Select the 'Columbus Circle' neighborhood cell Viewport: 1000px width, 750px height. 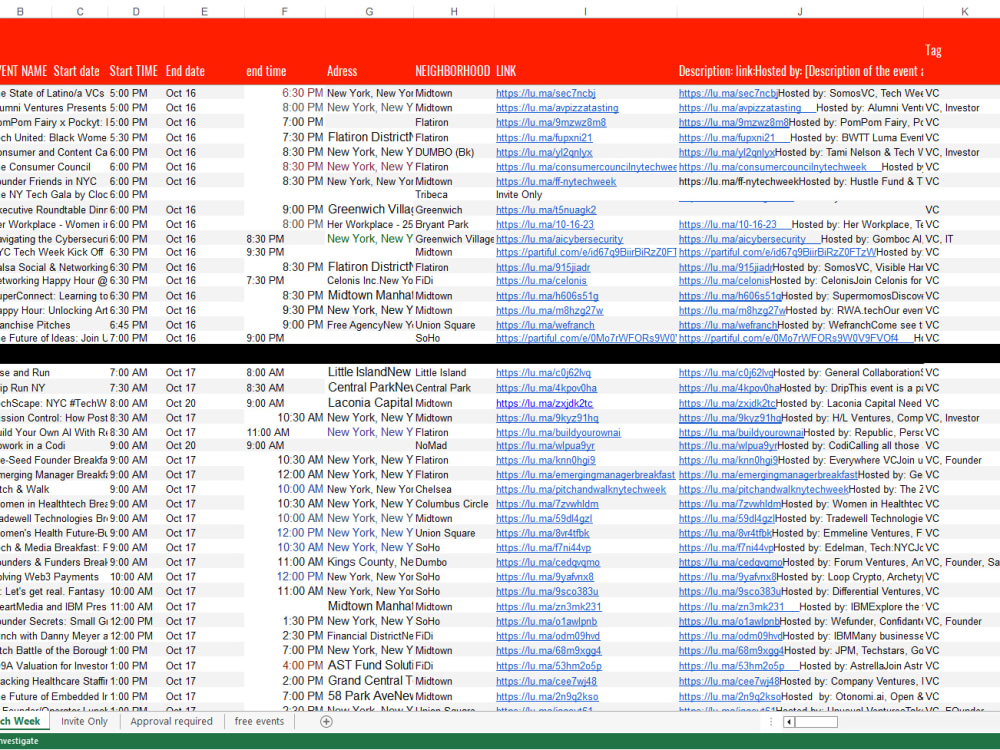pyautogui.click(x=452, y=504)
